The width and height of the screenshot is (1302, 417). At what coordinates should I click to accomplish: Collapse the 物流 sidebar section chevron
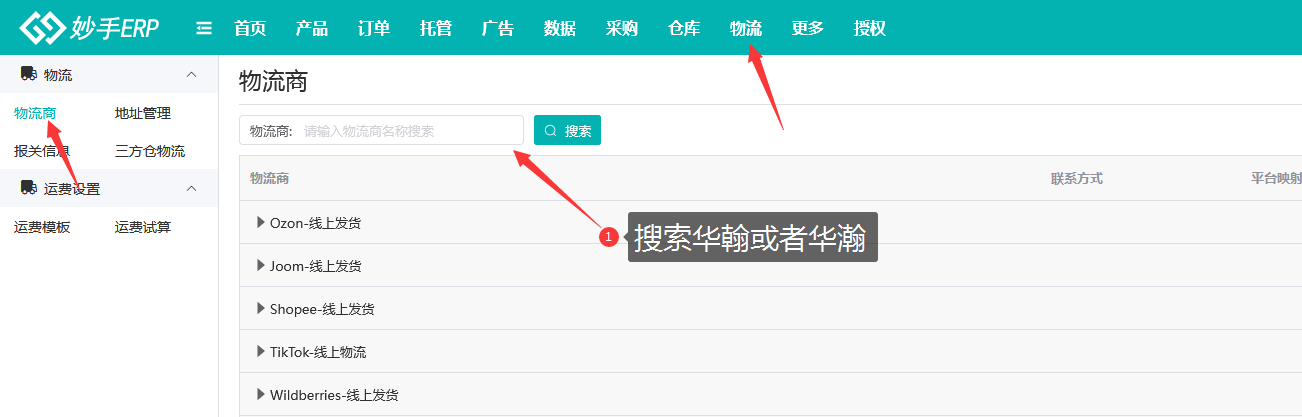192,75
